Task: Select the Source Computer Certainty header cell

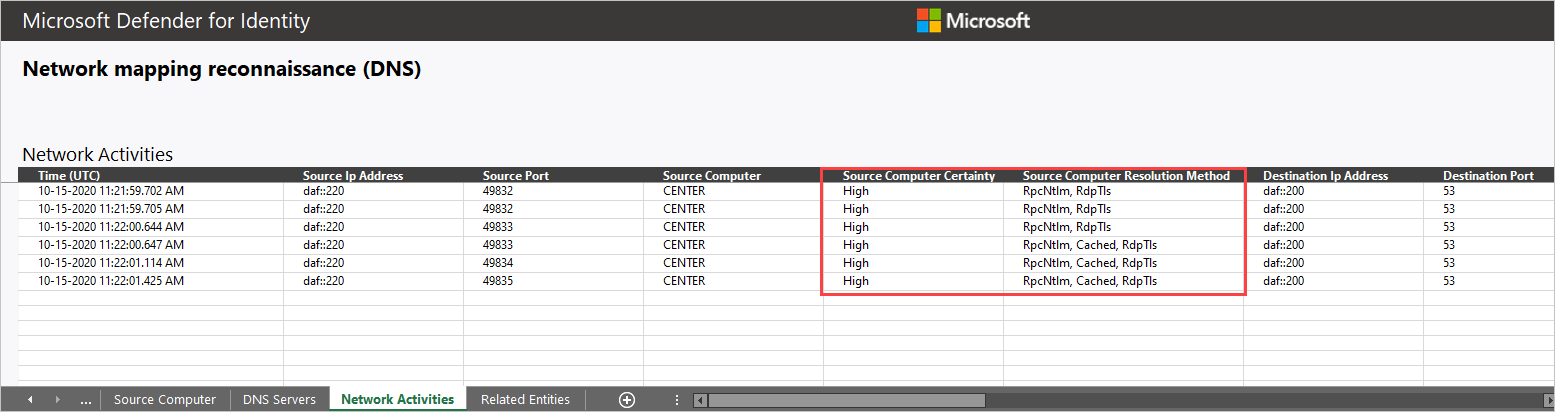Action: (x=914, y=175)
